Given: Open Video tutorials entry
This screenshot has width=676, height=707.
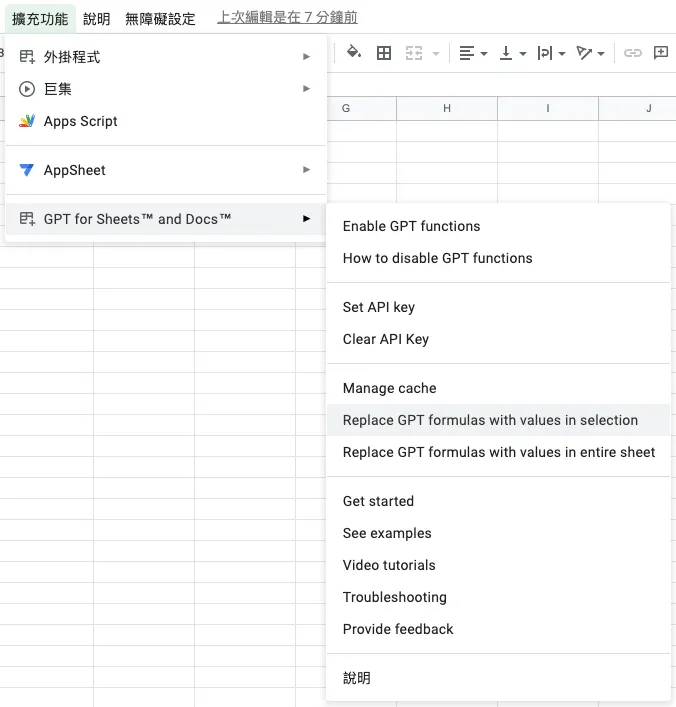Looking at the screenshot, I should tap(498, 565).
